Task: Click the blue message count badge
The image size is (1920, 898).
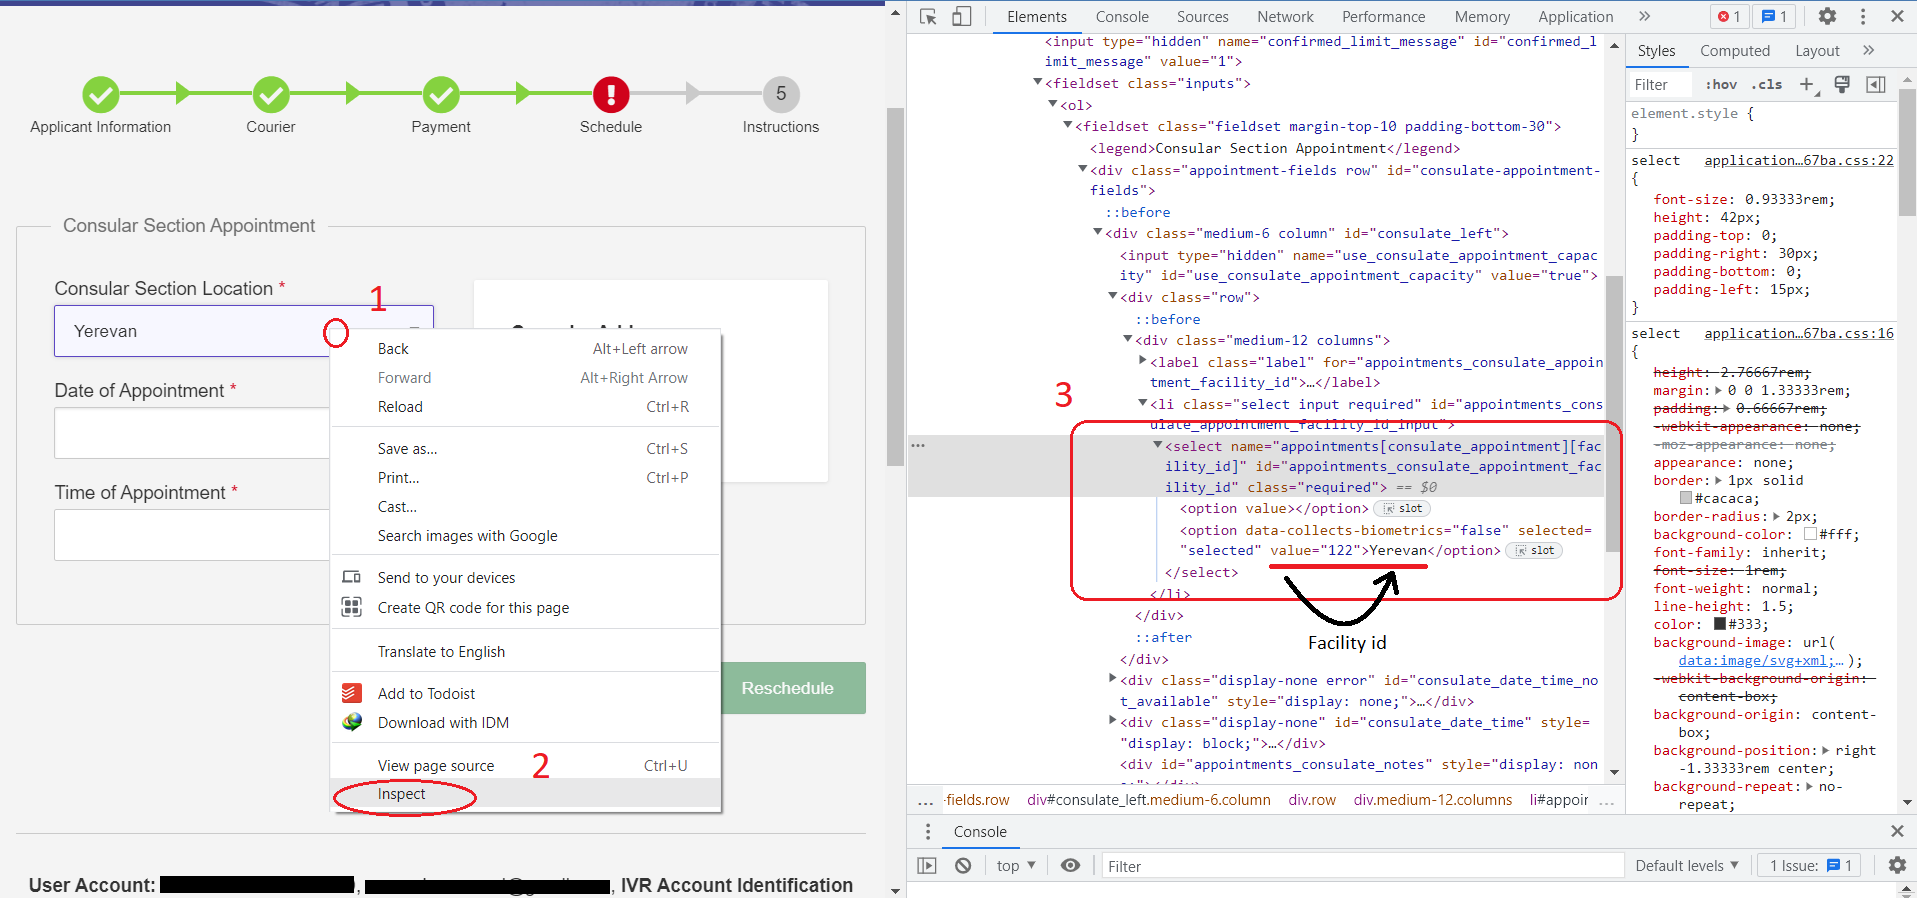Action: pyautogui.click(x=1774, y=16)
